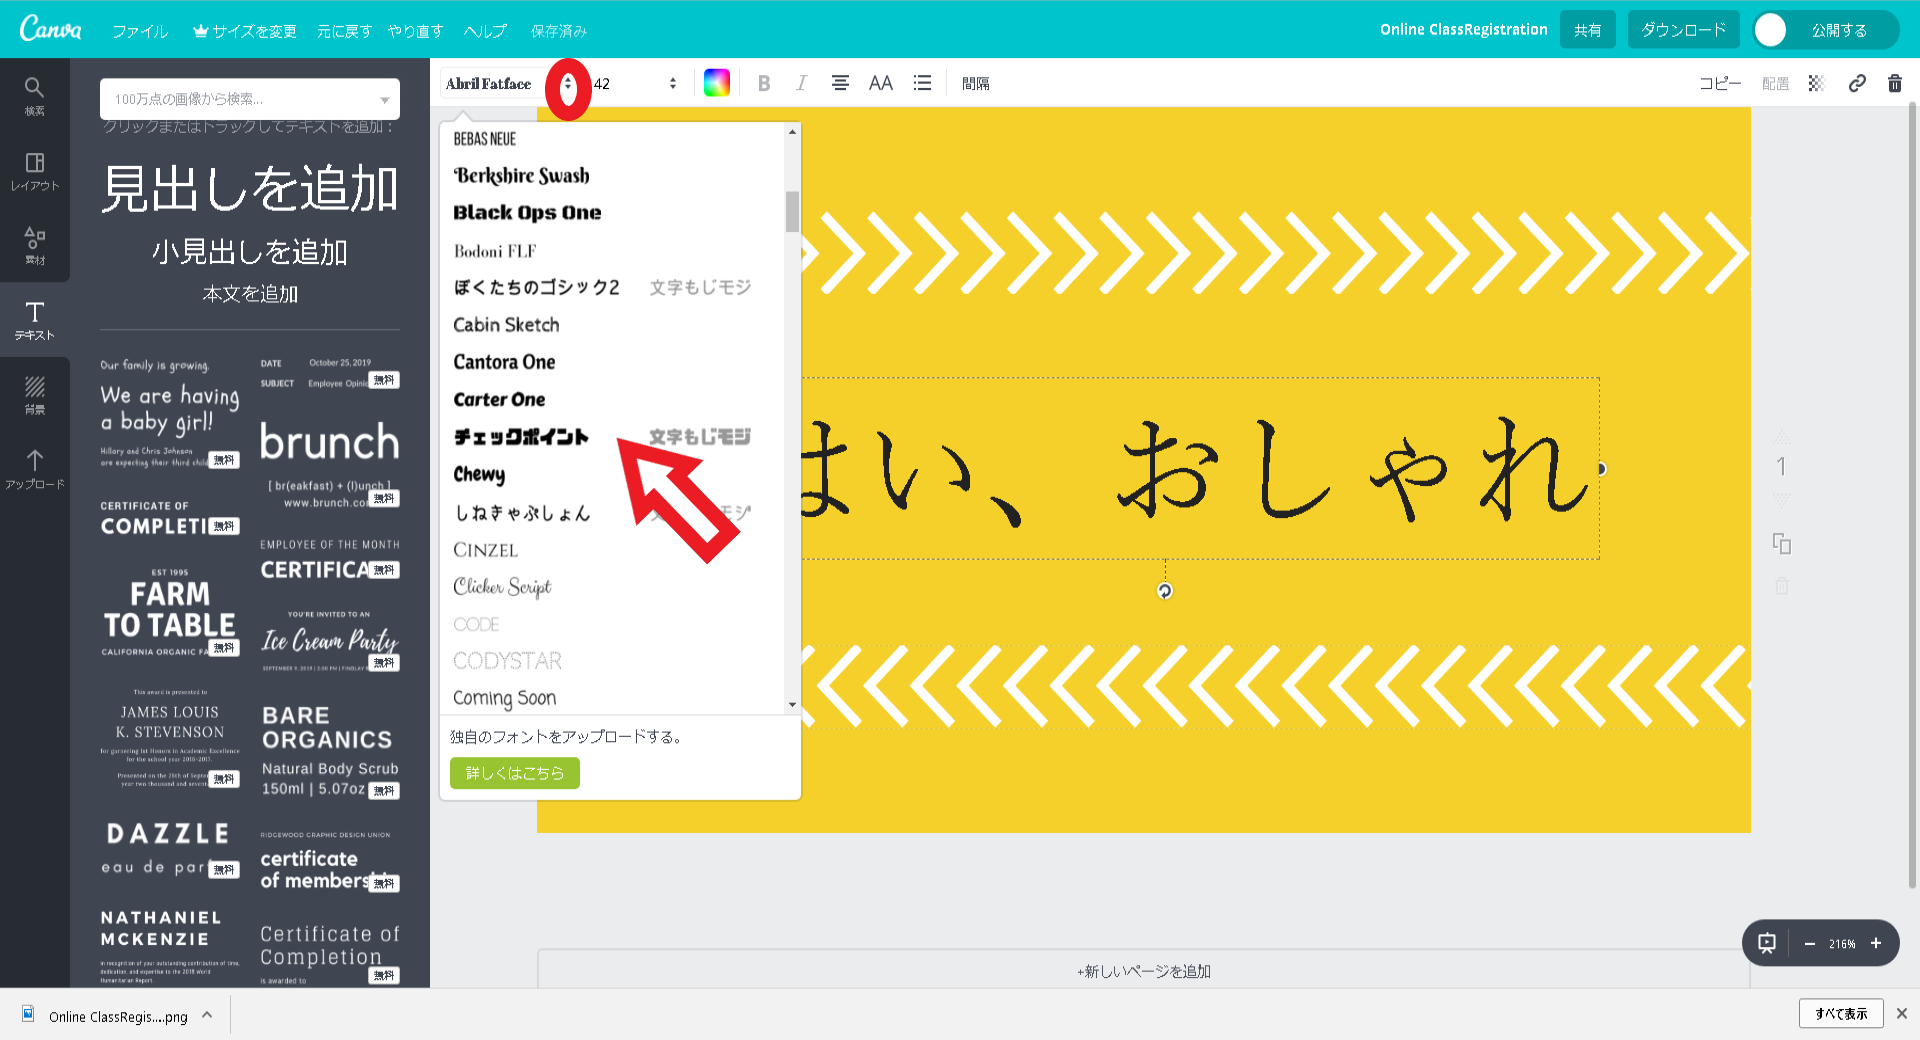Click やり直す redo

pos(415,31)
